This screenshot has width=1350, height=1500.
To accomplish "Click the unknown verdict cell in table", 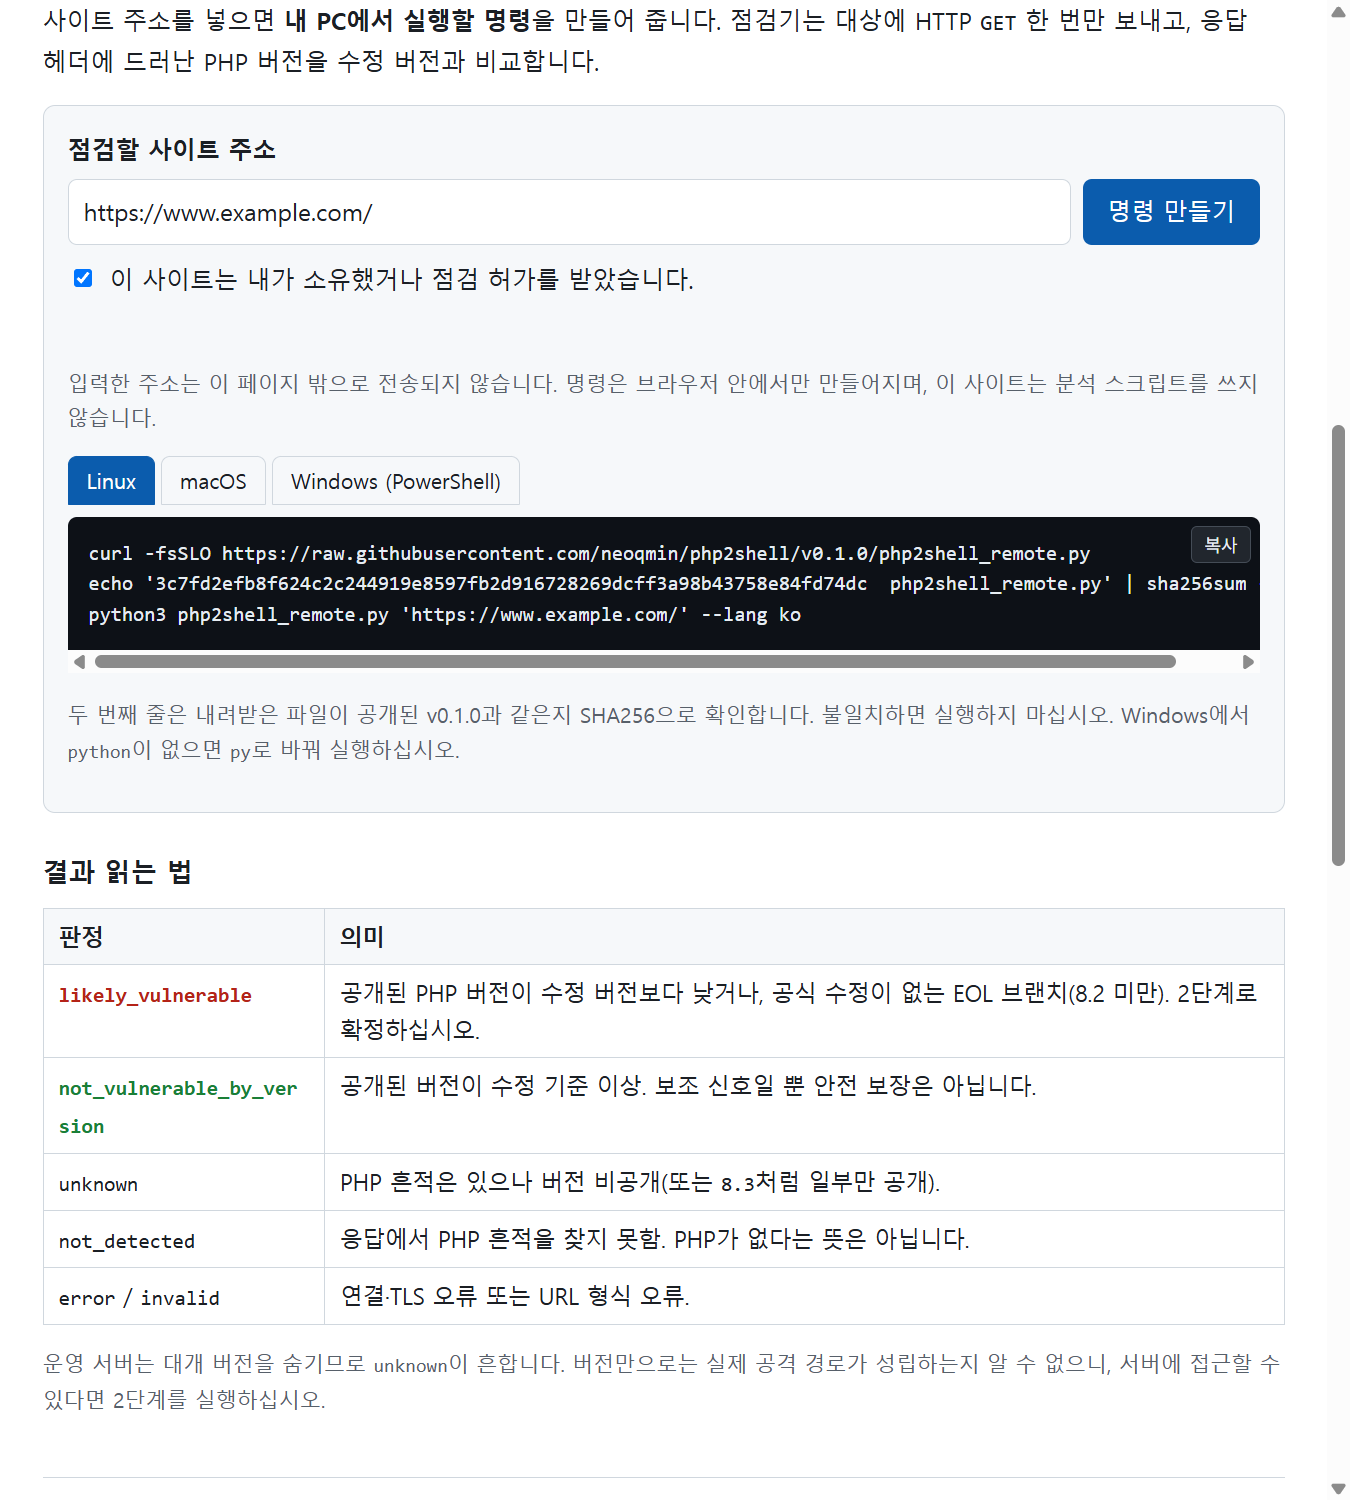I will (x=184, y=1183).
